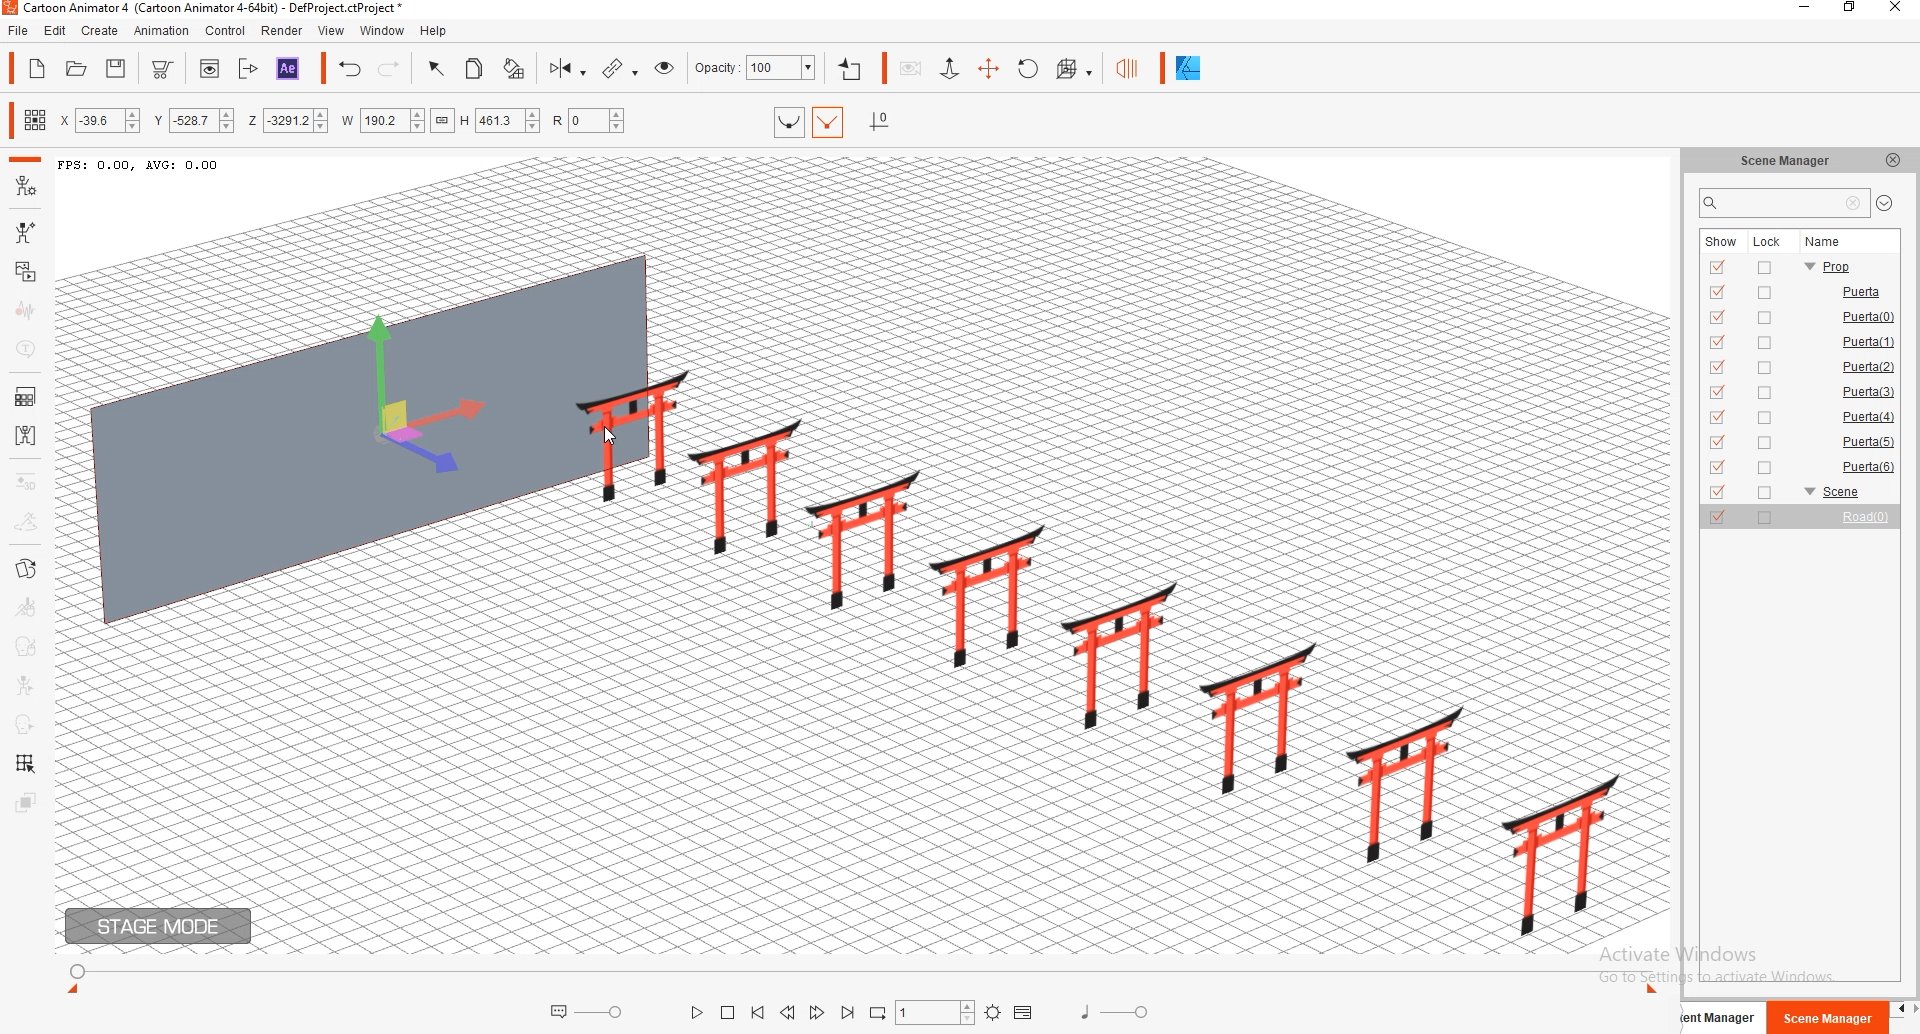Open the link tool dropdown arrow
The height and width of the screenshot is (1034, 1920).
click(636, 72)
